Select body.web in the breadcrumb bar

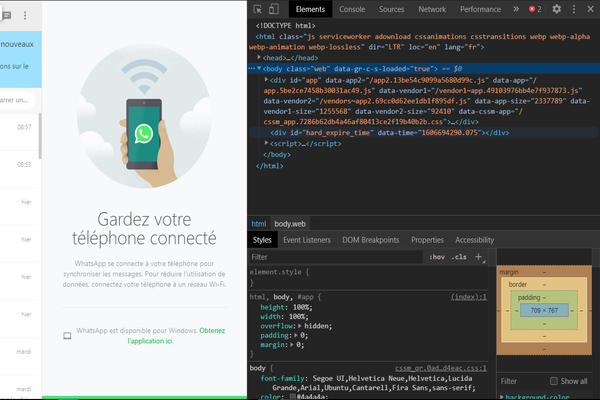290,224
